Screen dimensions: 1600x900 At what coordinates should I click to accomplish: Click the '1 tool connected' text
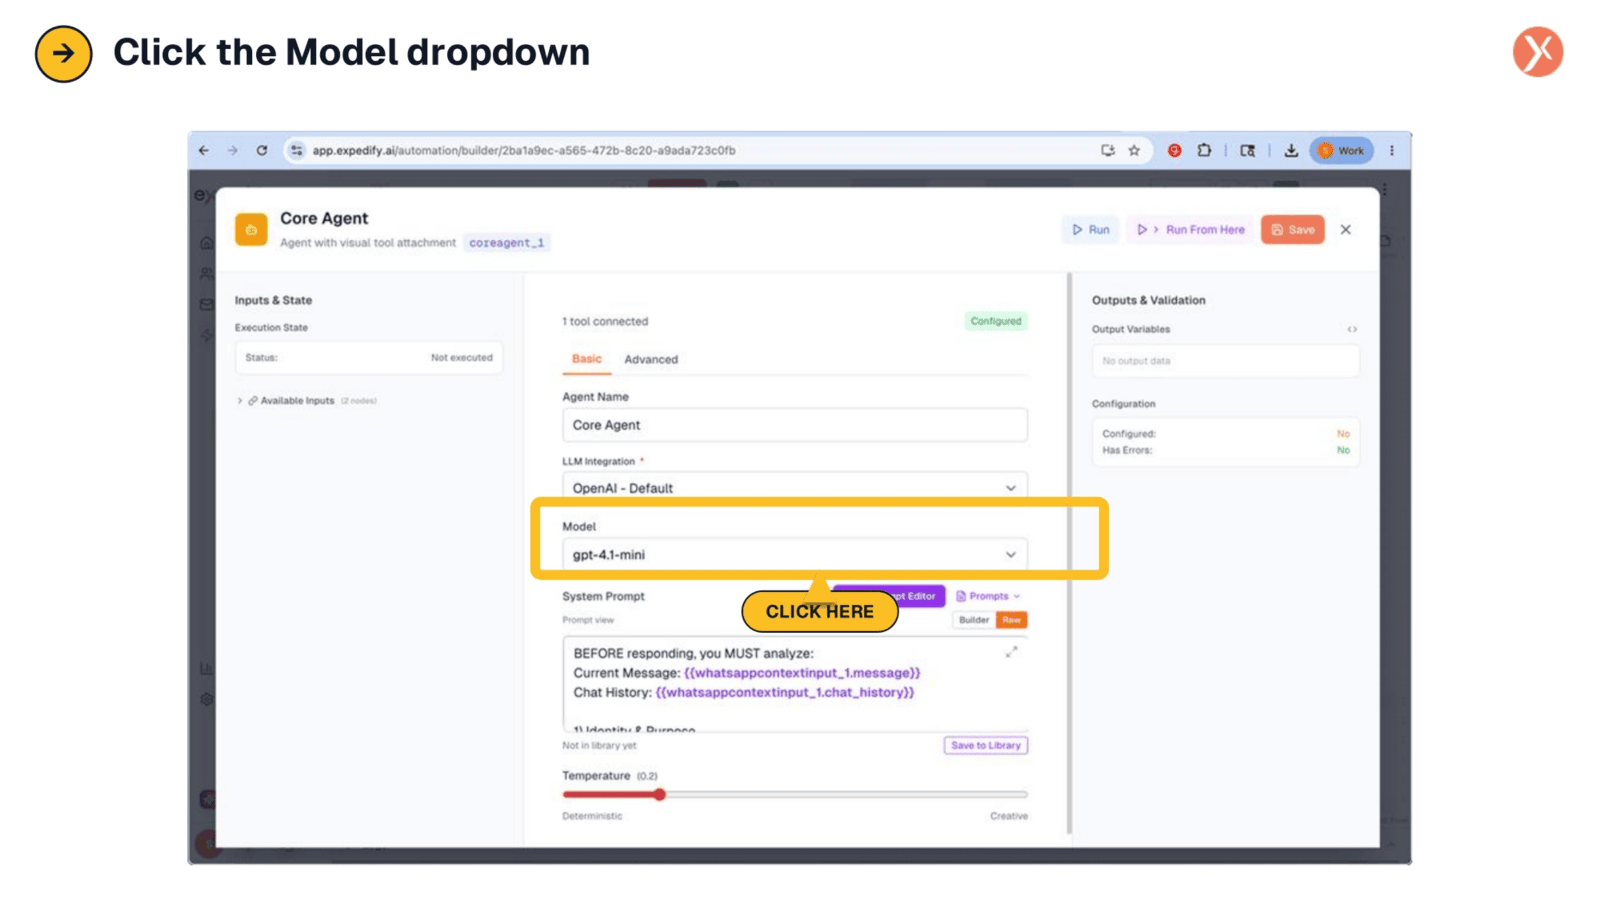tap(605, 321)
